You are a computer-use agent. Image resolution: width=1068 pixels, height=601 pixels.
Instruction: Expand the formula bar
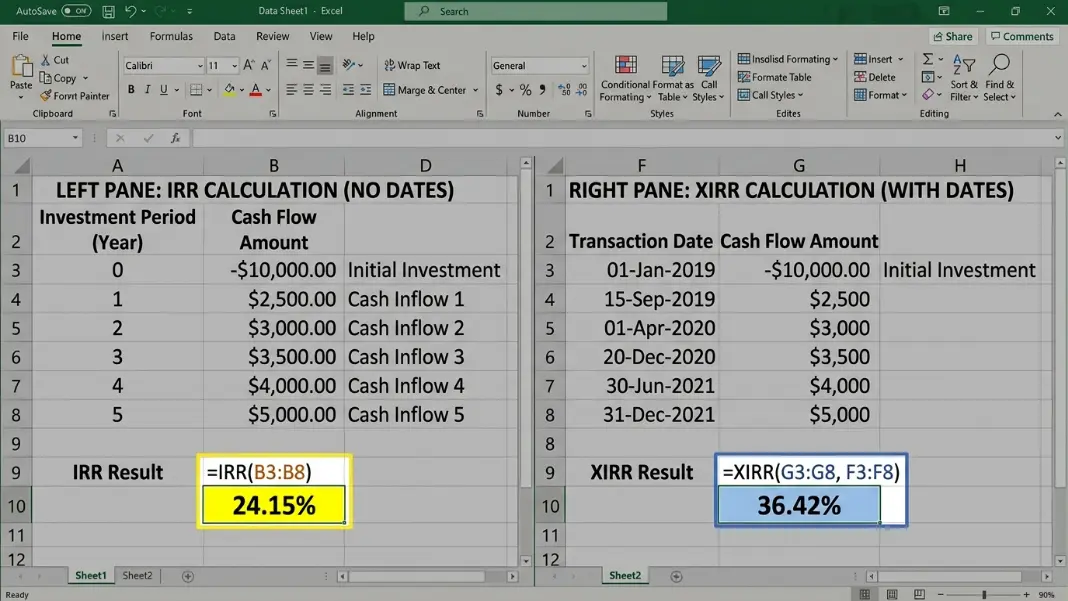click(1058, 138)
